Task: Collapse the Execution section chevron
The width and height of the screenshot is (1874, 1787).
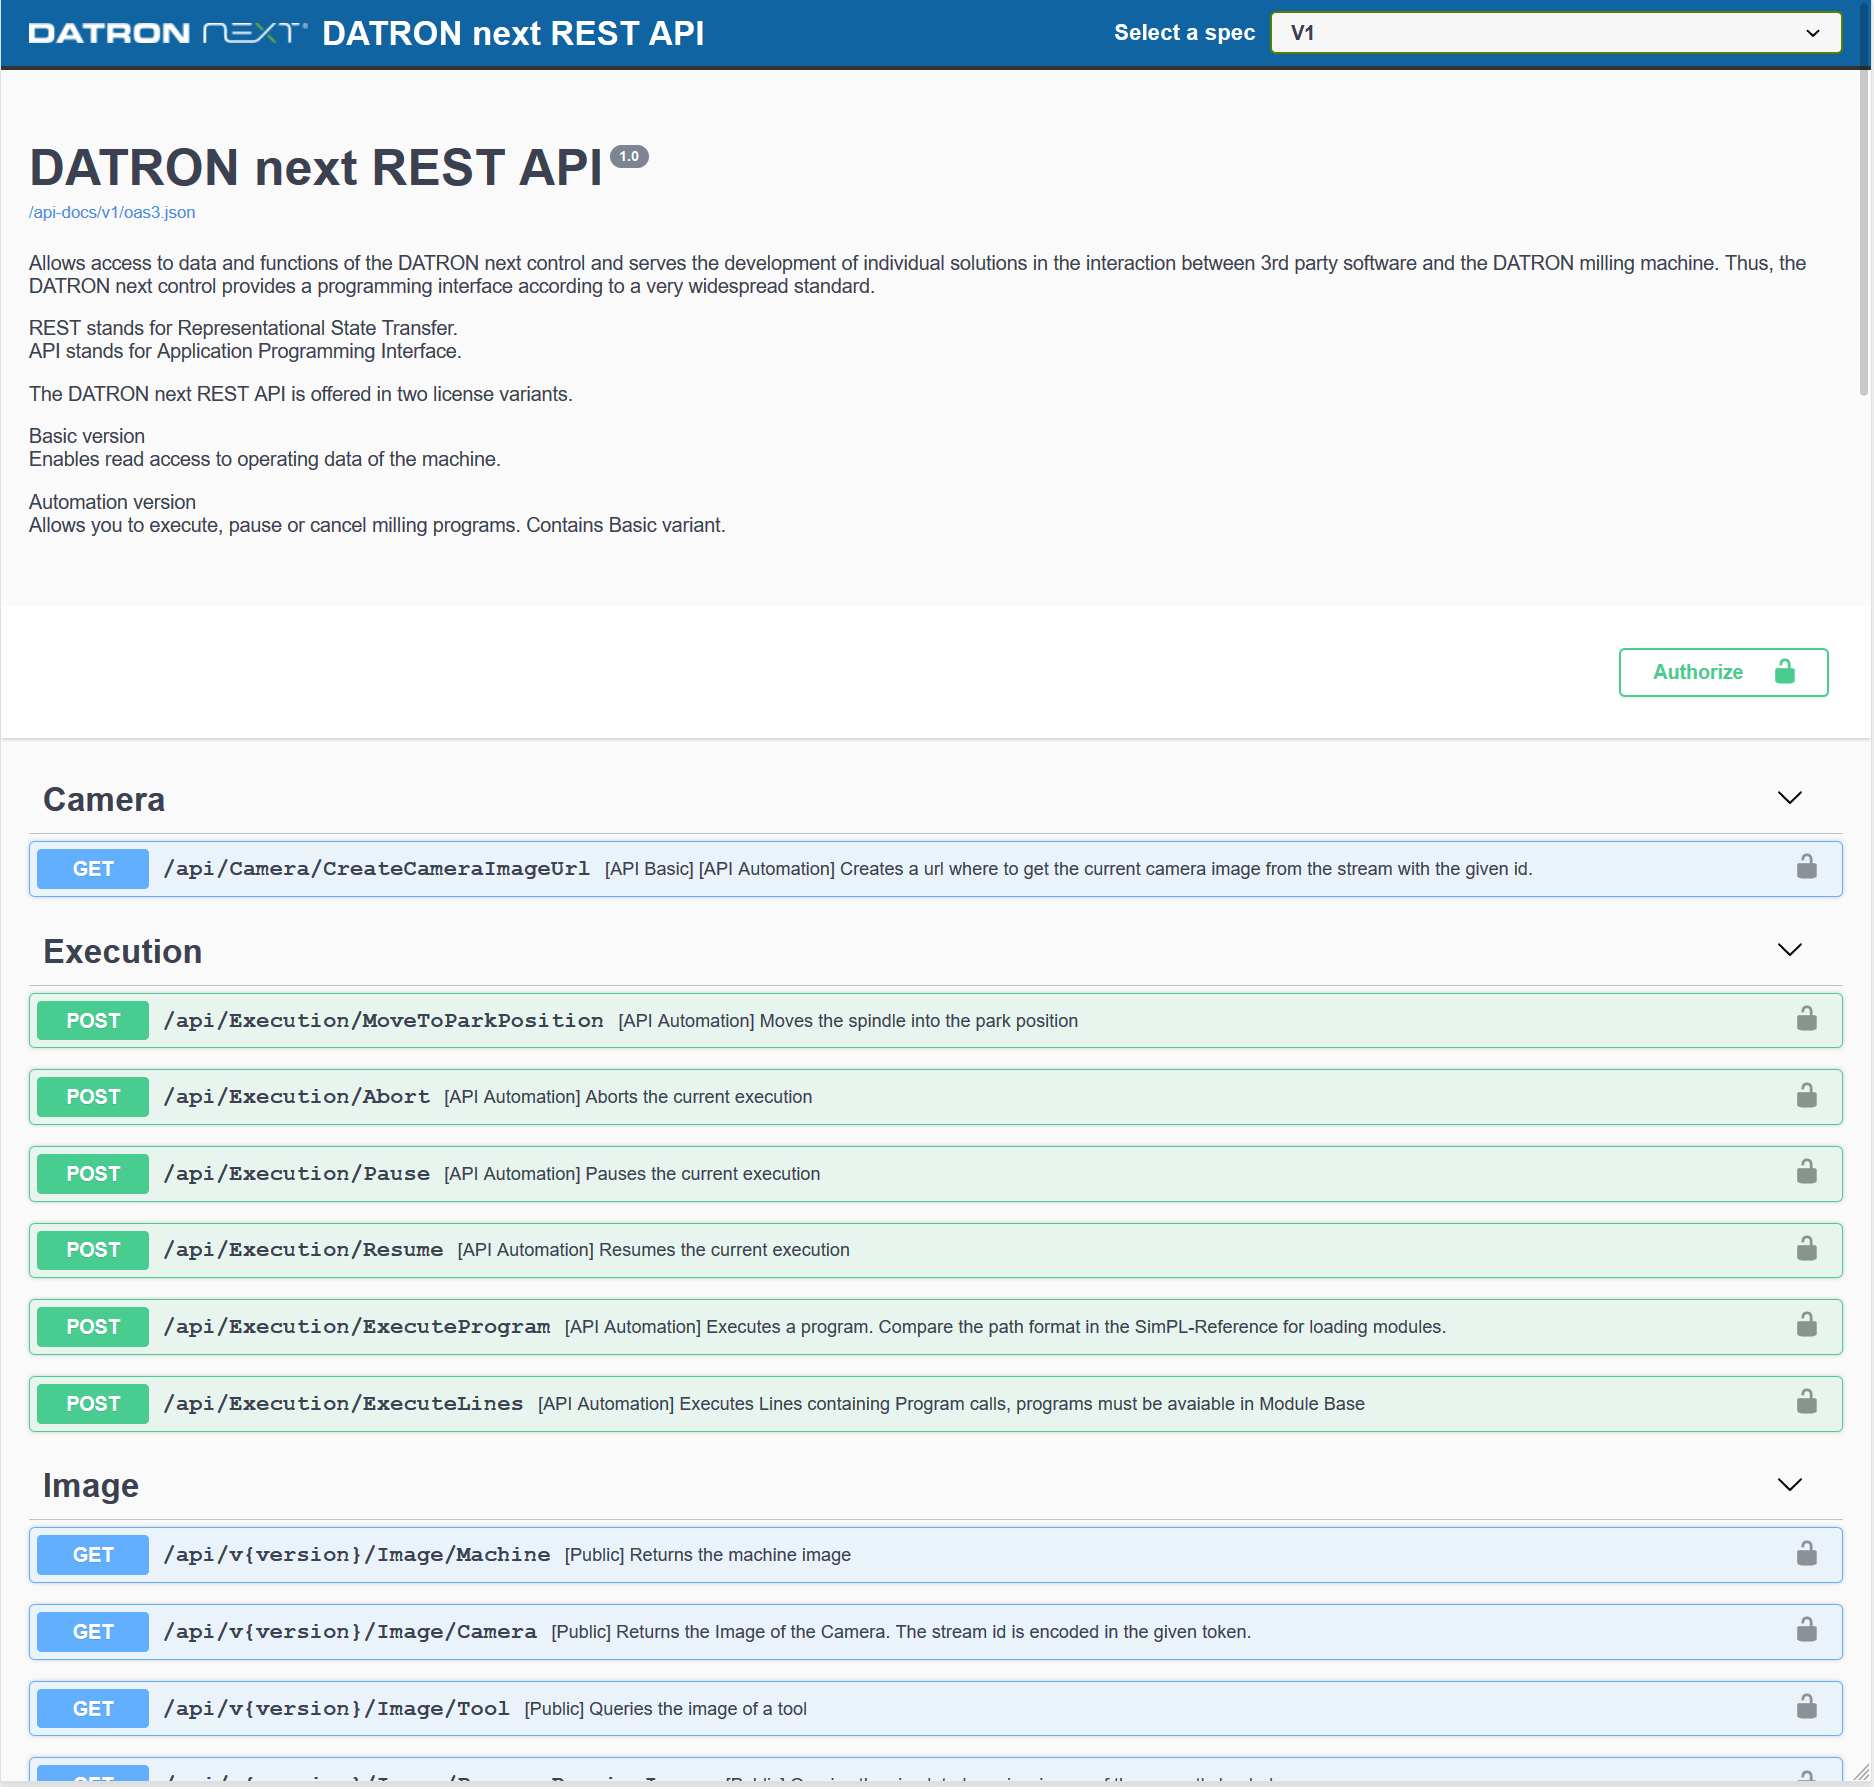Action: pos(1789,950)
